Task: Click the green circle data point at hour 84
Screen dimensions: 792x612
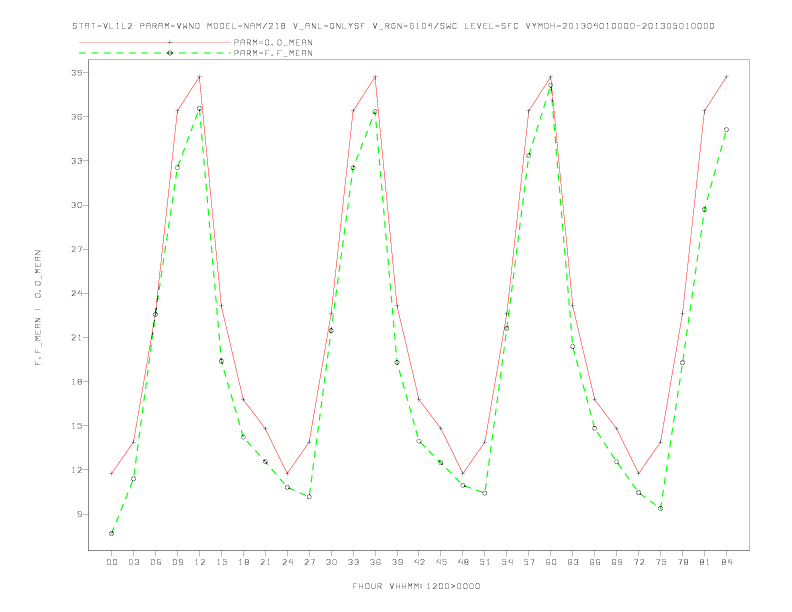Action: pos(727,130)
